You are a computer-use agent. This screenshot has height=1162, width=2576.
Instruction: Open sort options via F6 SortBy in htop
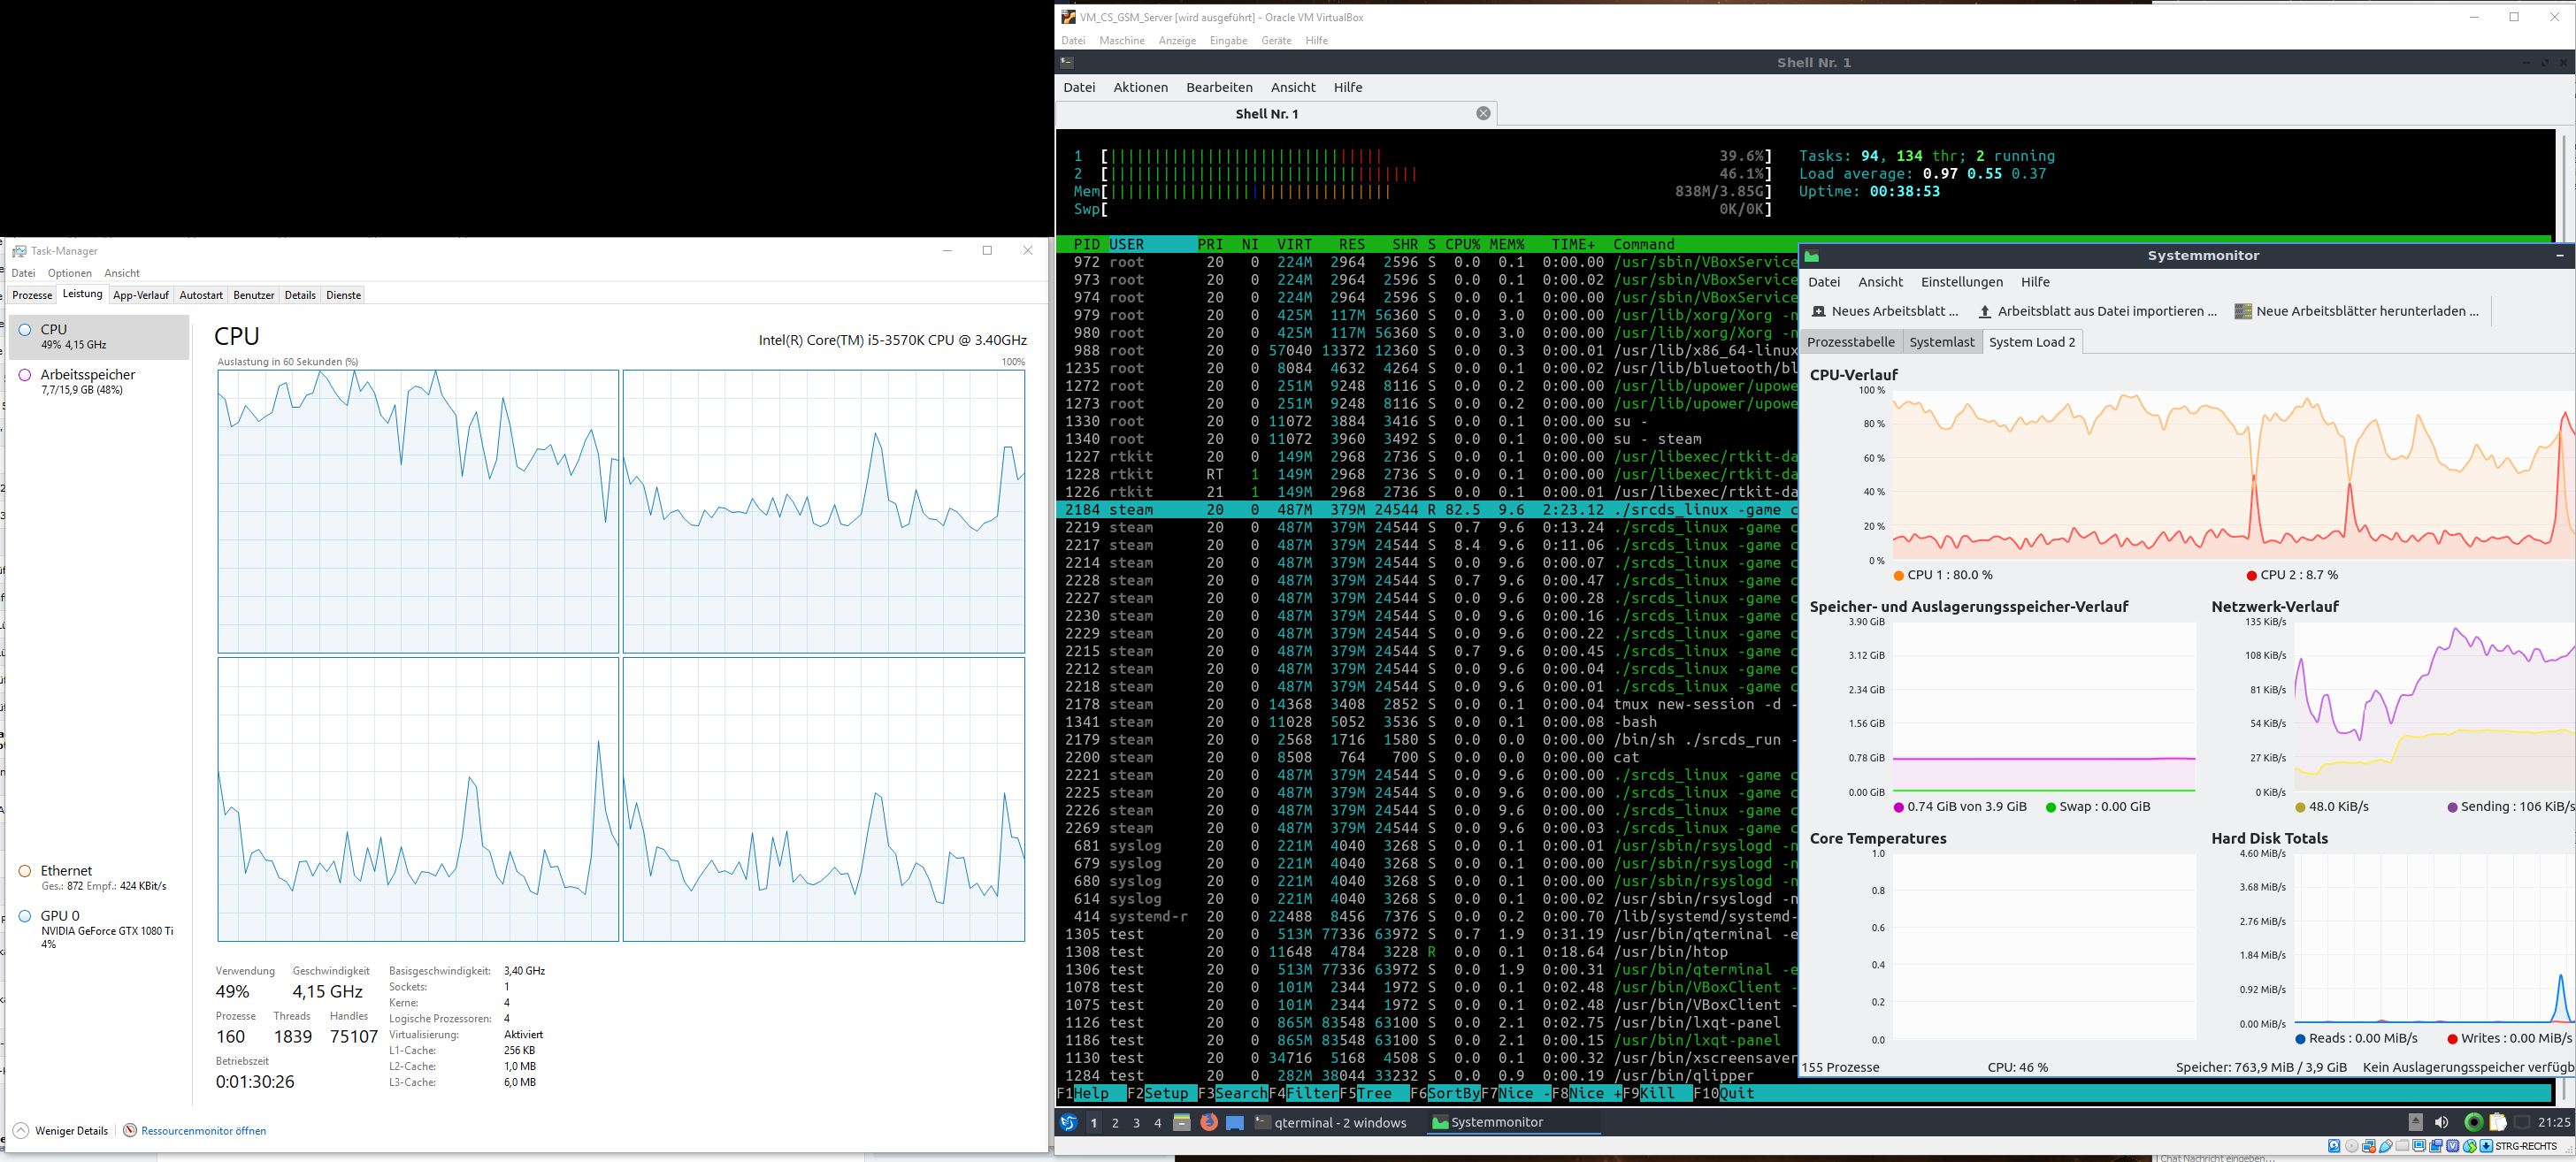1447,1093
